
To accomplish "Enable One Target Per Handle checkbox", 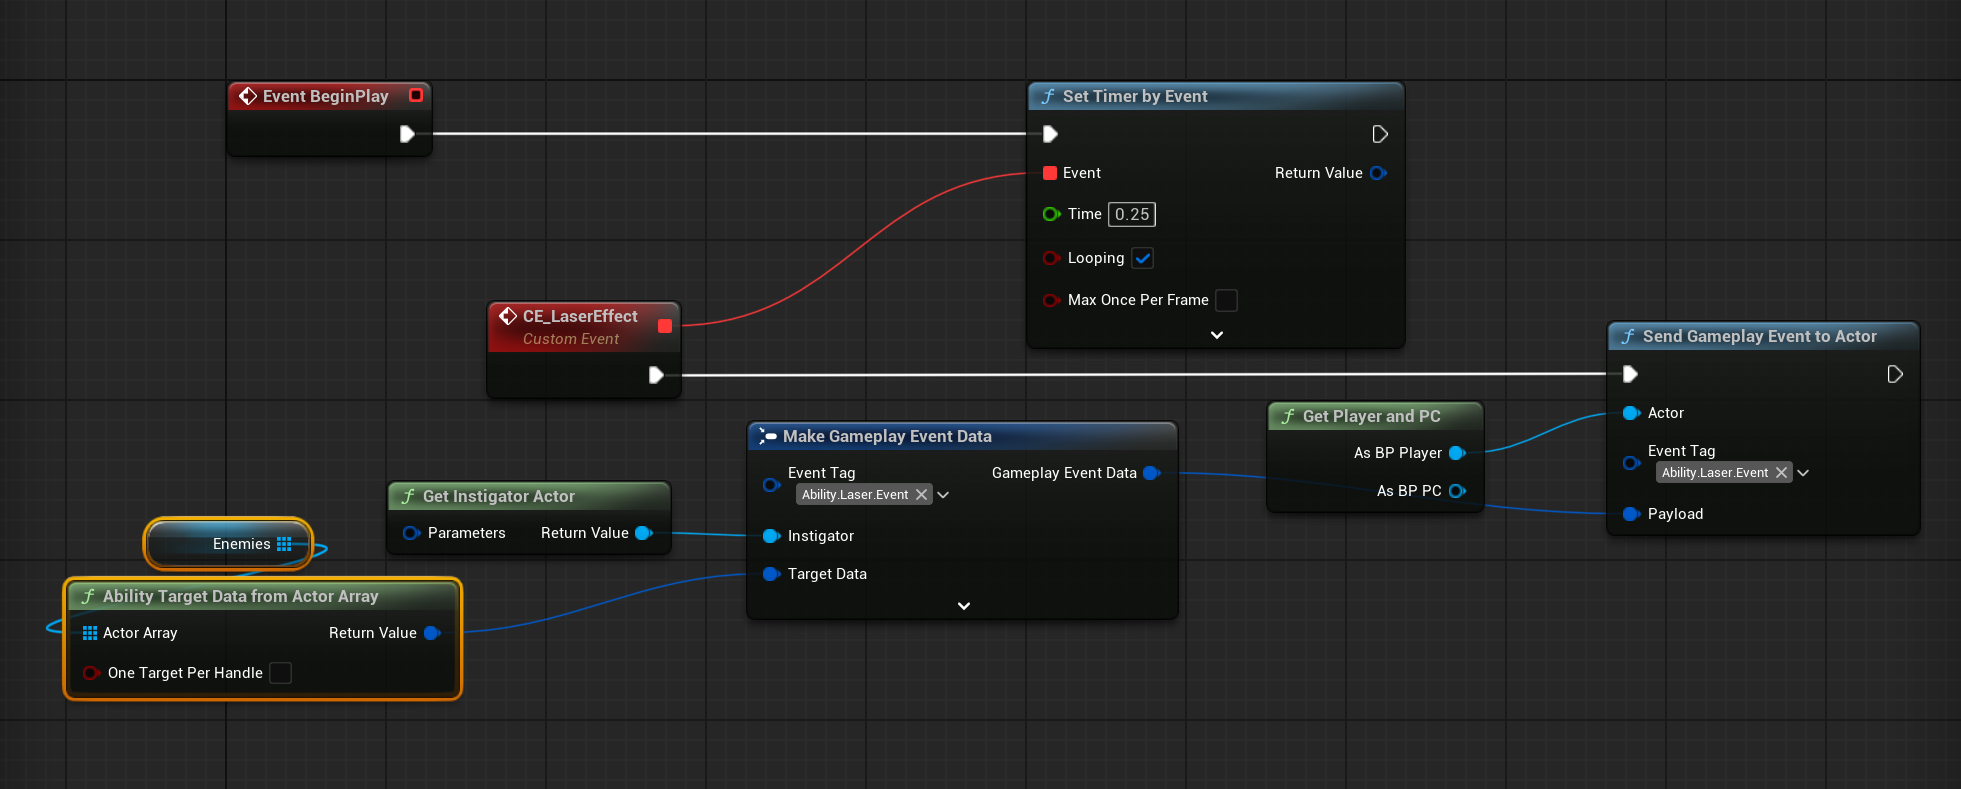I will 281,673.
